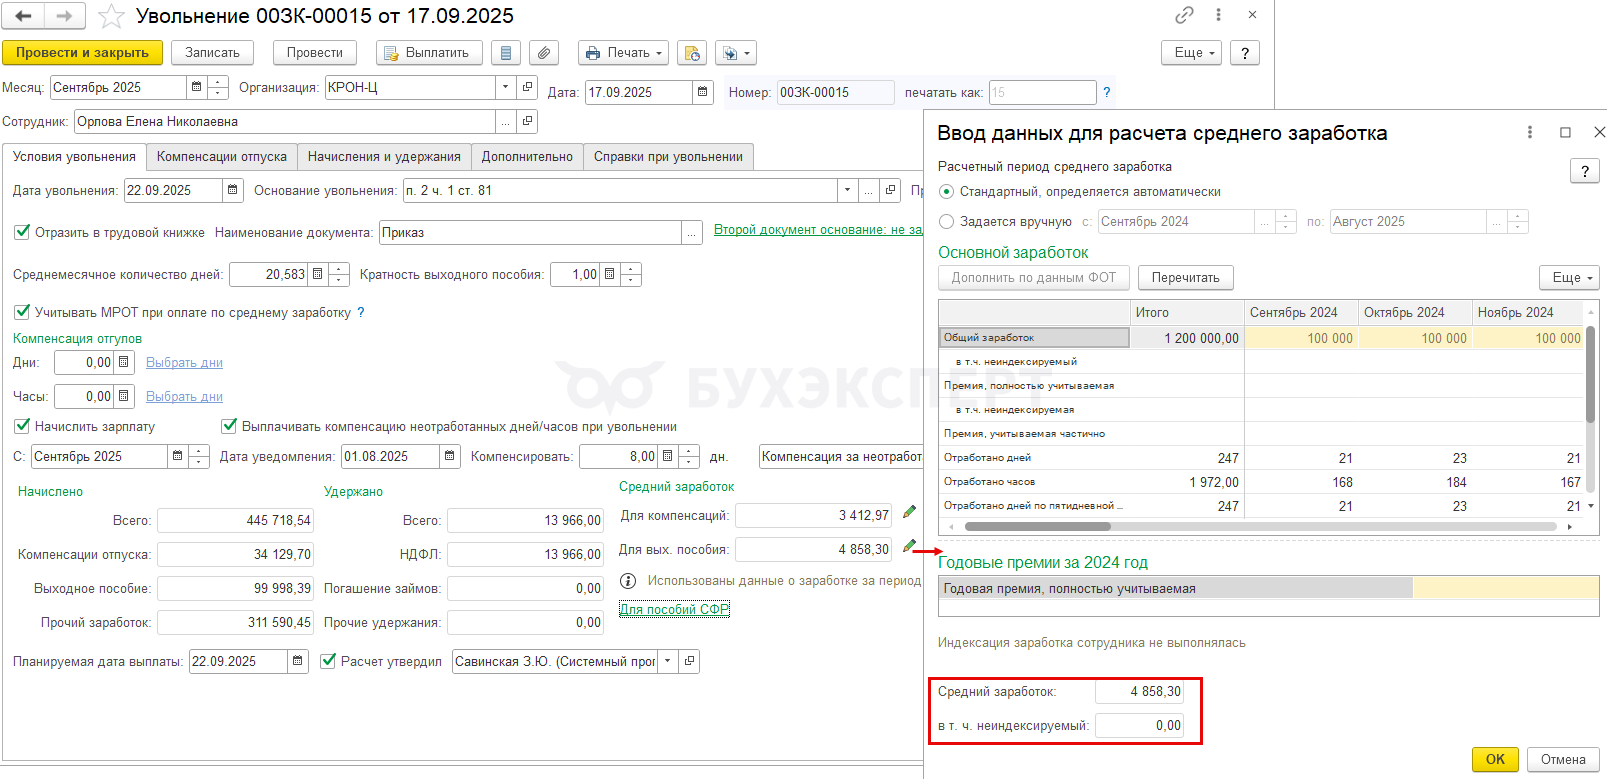Screen dimensions: 1607x779
Task: Open employee Орлова card icon
Action: pyautogui.click(x=528, y=122)
